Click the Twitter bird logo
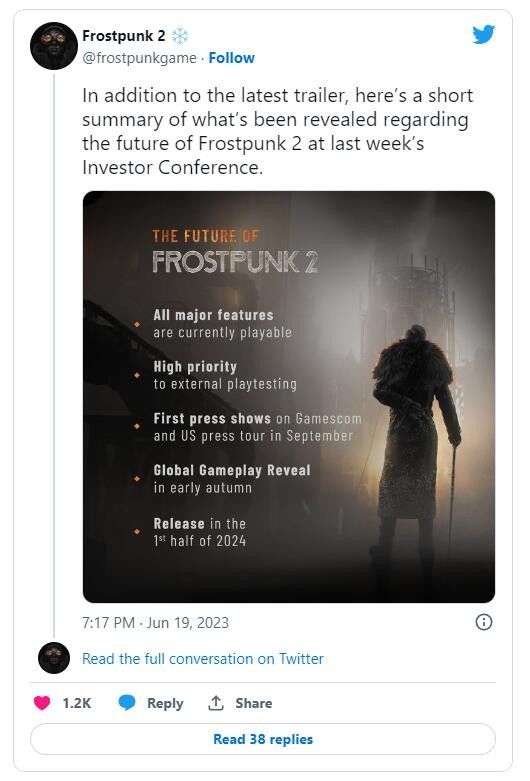Viewport: 530px width, 781px height. coord(483,34)
